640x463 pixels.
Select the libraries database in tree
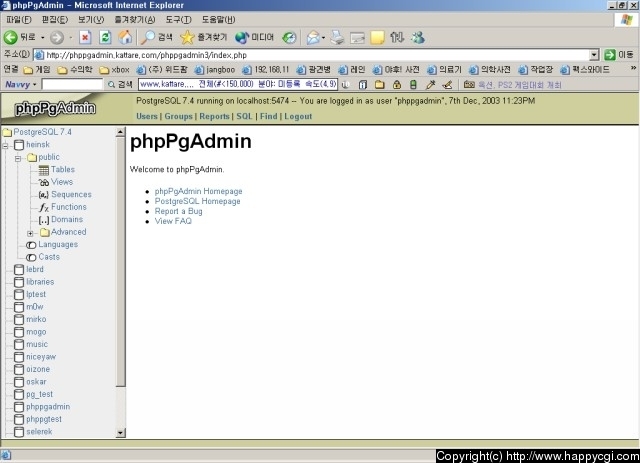pyautogui.click(x=40, y=282)
